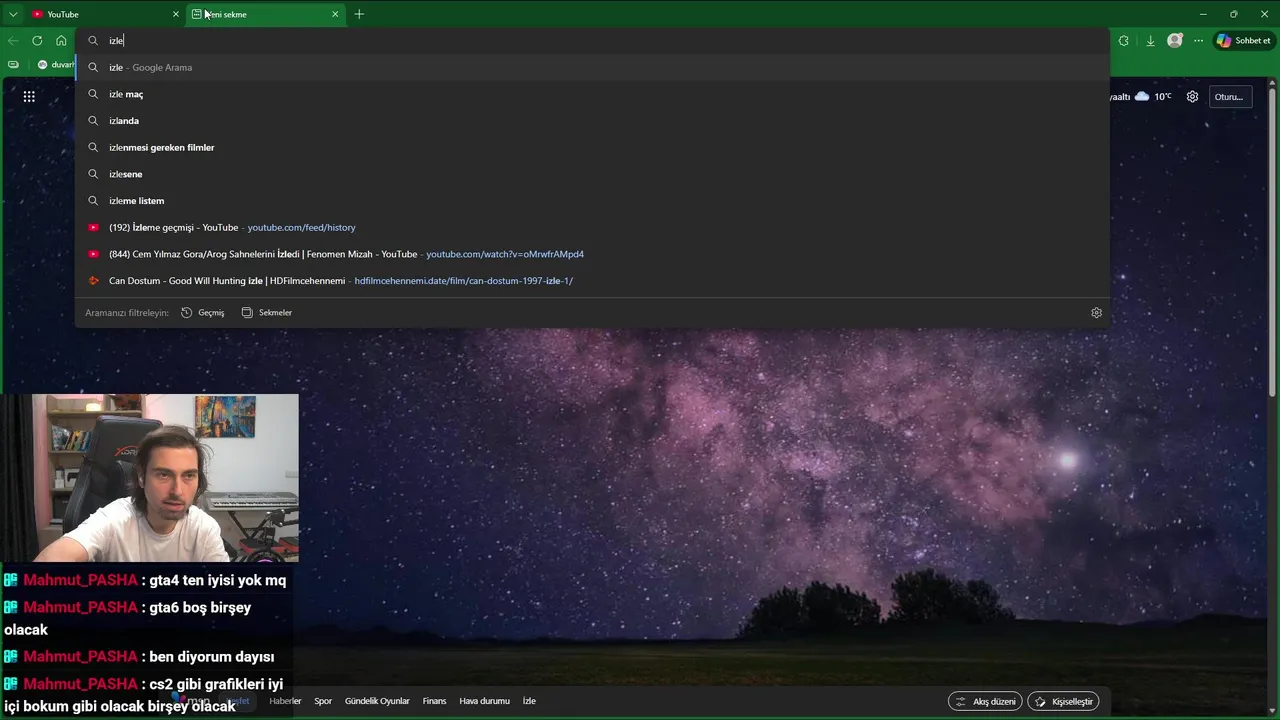Choose the 'izle maç' suggestion
Screen dimensions: 1280x720
(592, 94)
